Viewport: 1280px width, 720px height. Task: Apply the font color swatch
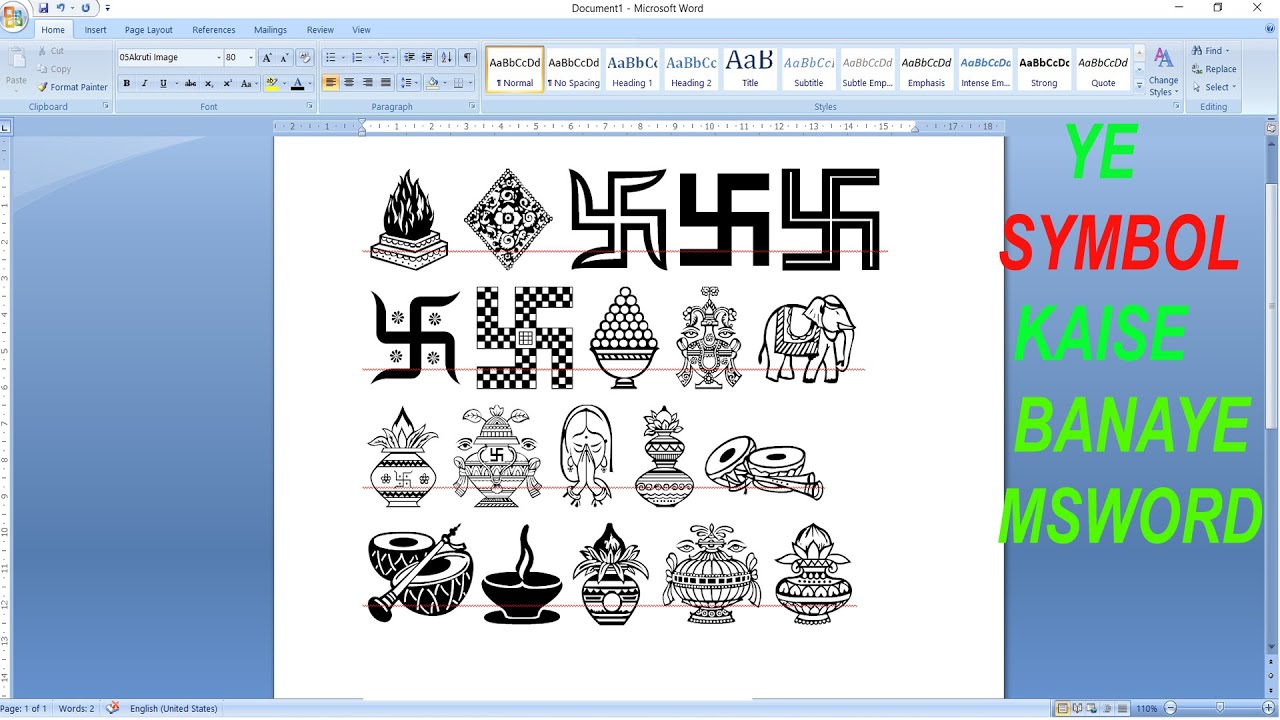tap(297, 83)
